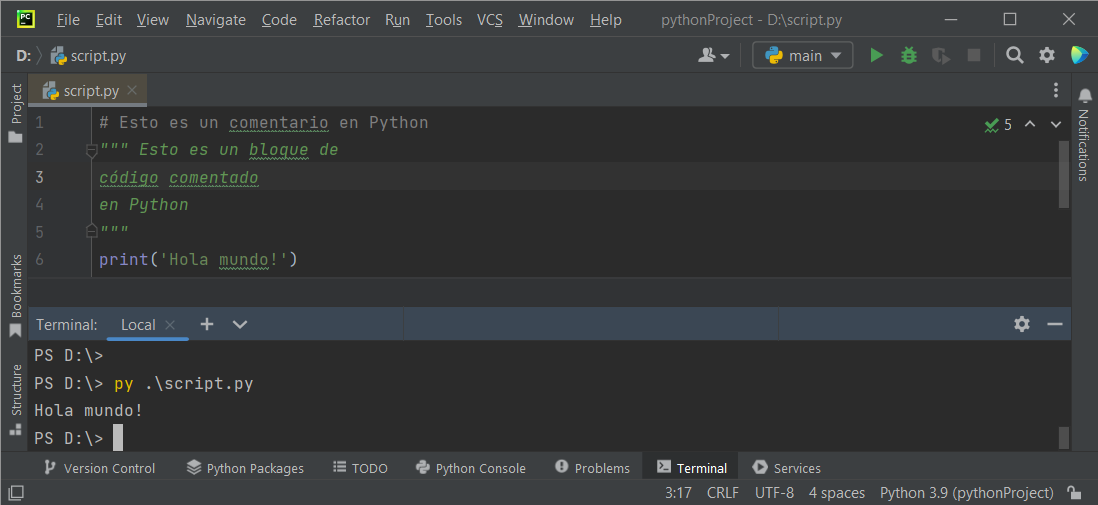Open the VCS menu

(x=489, y=20)
